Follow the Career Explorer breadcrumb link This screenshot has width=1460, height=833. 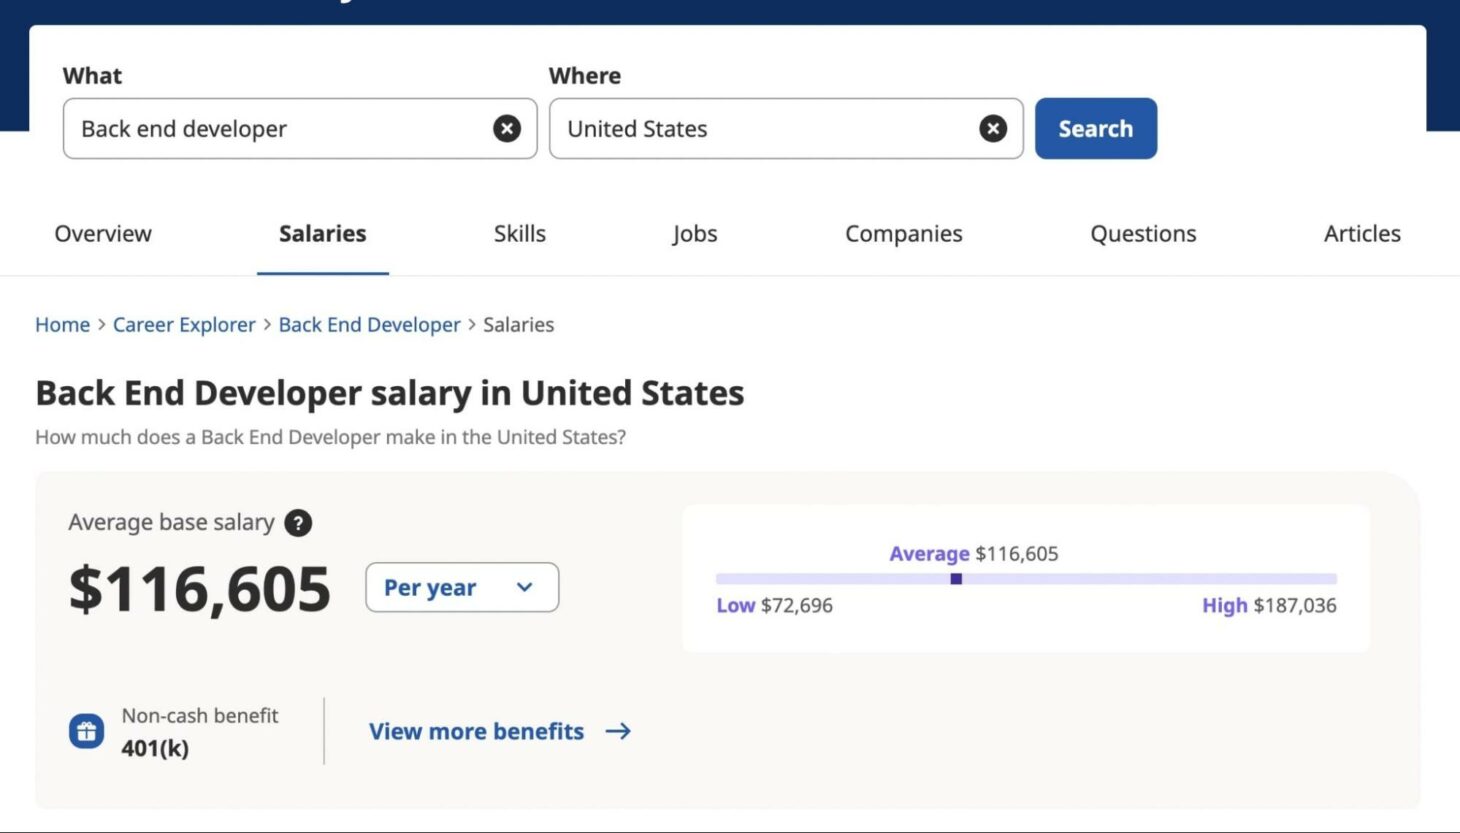(184, 324)
